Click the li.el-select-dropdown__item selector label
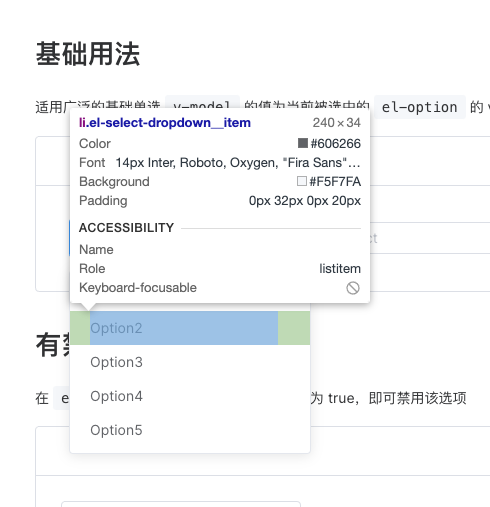490x507 pixels. (x=165, y=123)
